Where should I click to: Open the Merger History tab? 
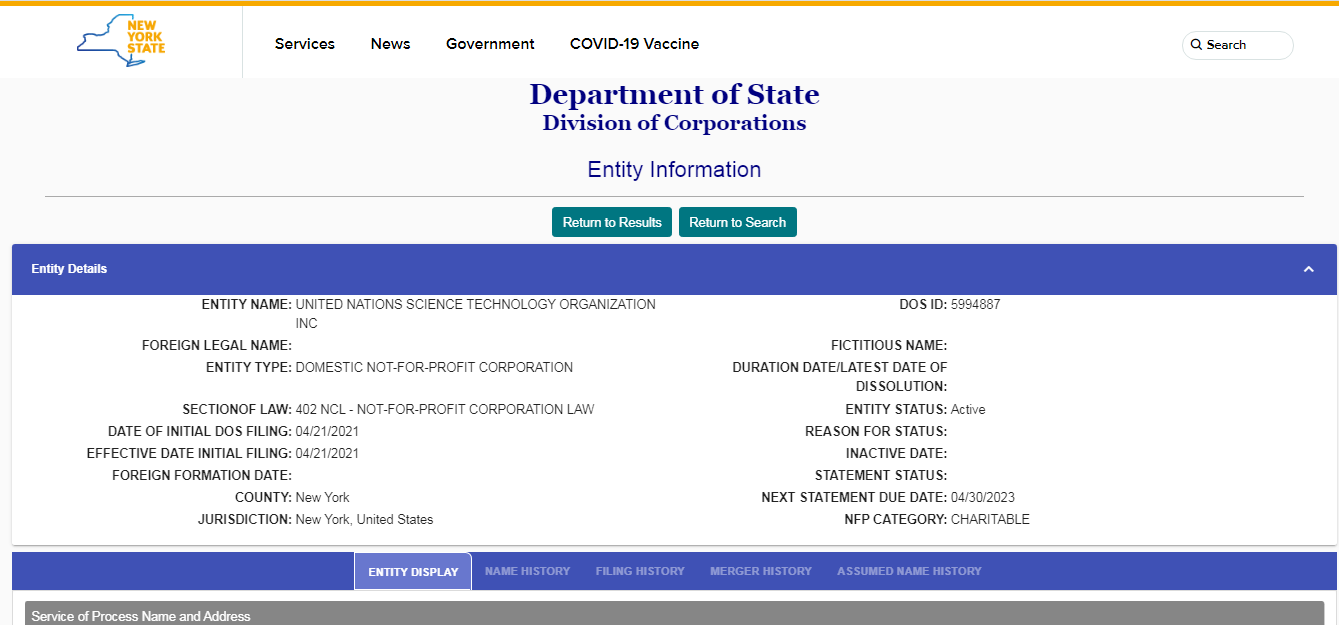pos(761,571)
